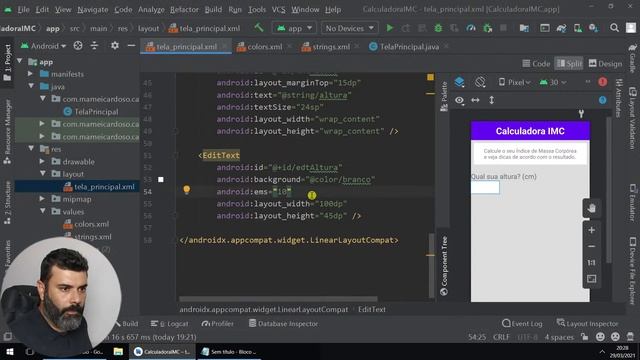Open the No Devices dropdown
Viewport: 640px width, 360px height.
click(x=349, y=28)
